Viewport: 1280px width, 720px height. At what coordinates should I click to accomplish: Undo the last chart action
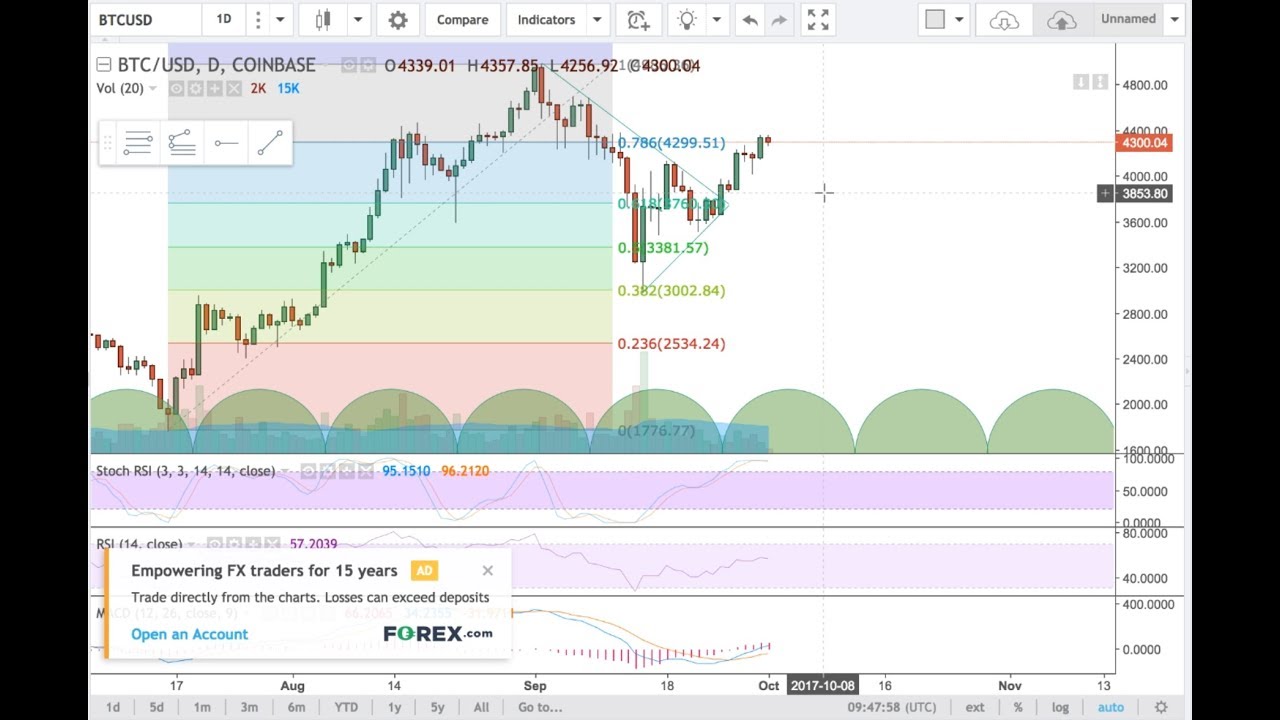click(x=750, y=20)
